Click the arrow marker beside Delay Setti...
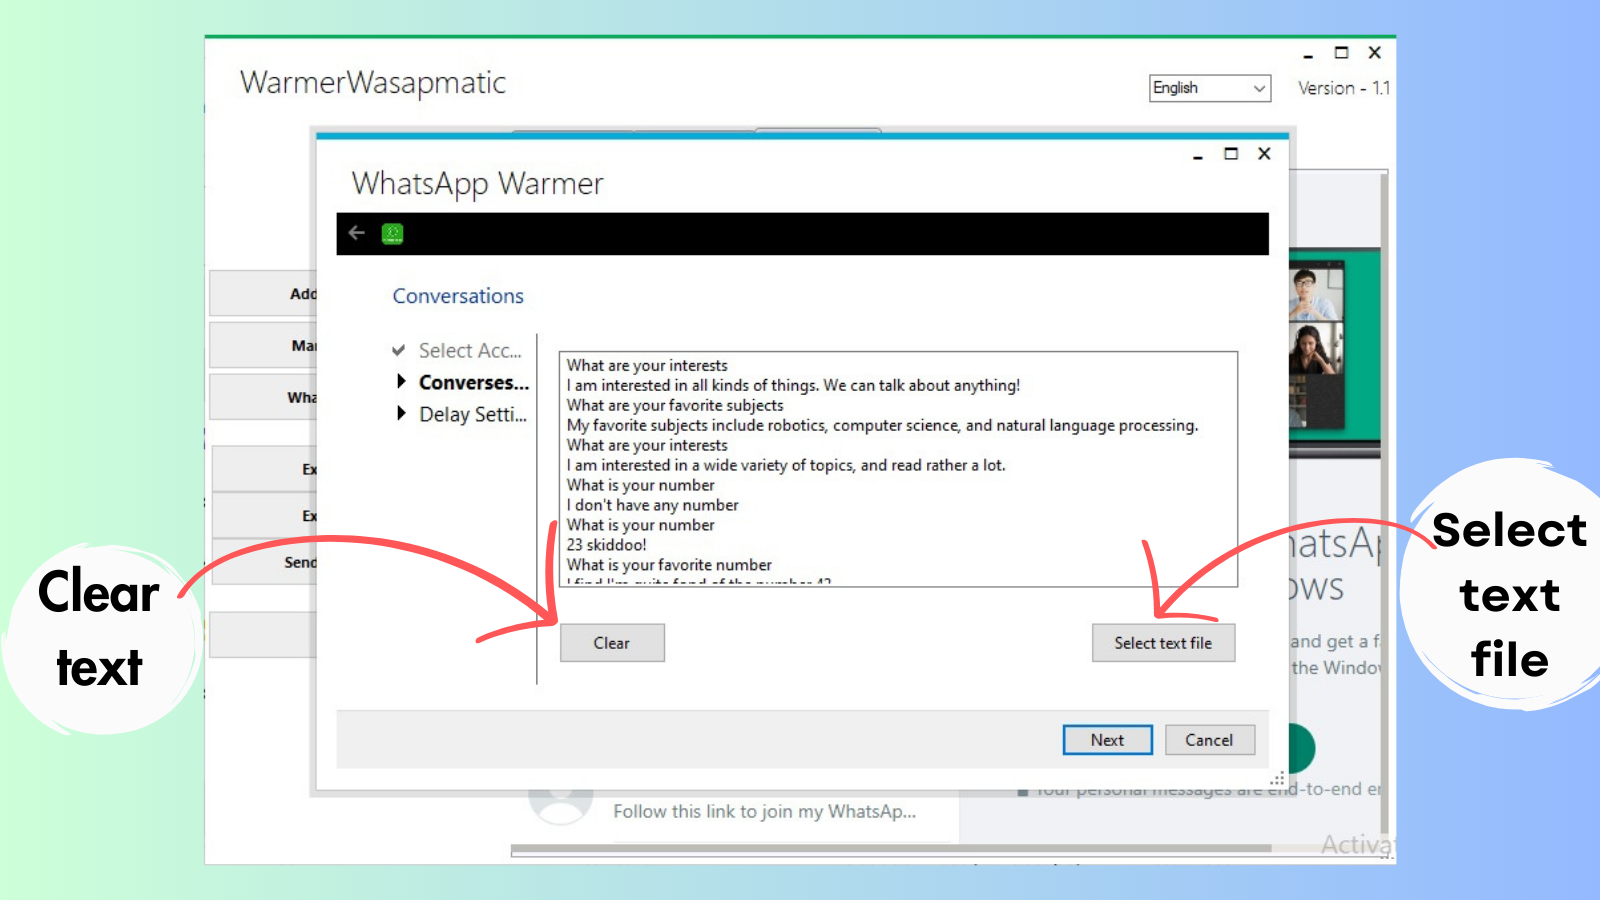 [401, 413]
